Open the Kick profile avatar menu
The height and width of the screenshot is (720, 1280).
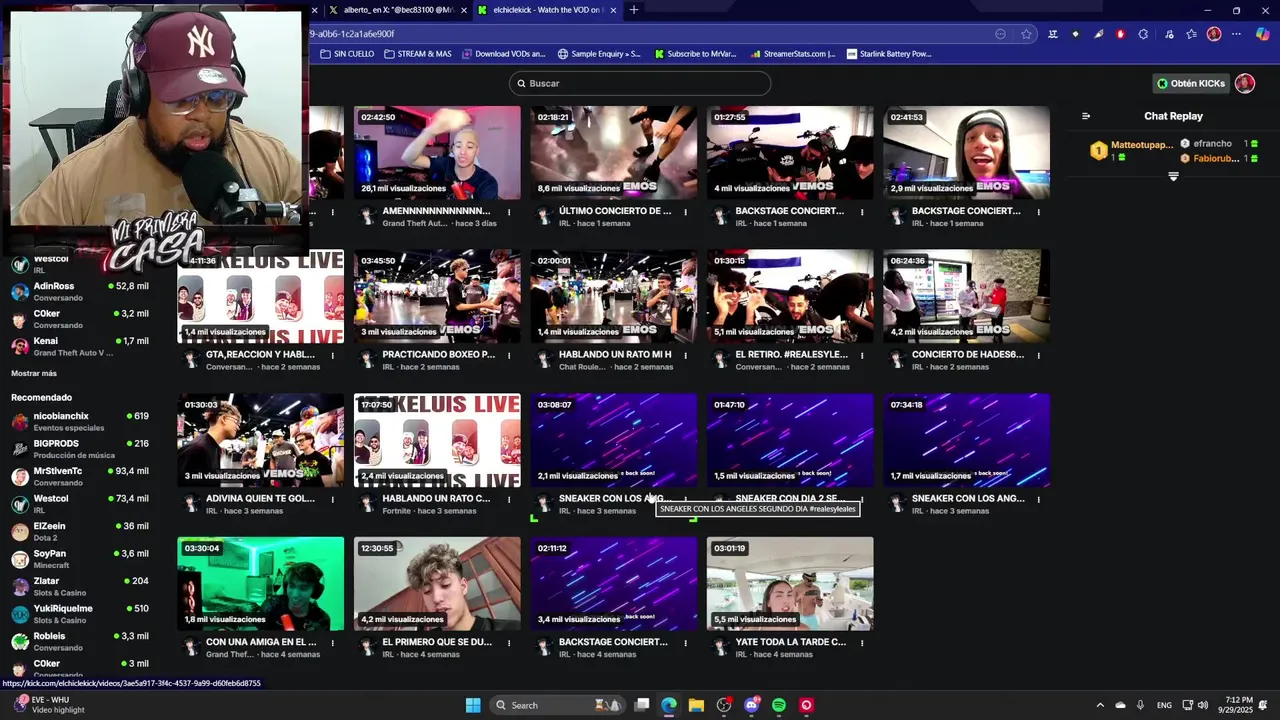coord(1244,83)
